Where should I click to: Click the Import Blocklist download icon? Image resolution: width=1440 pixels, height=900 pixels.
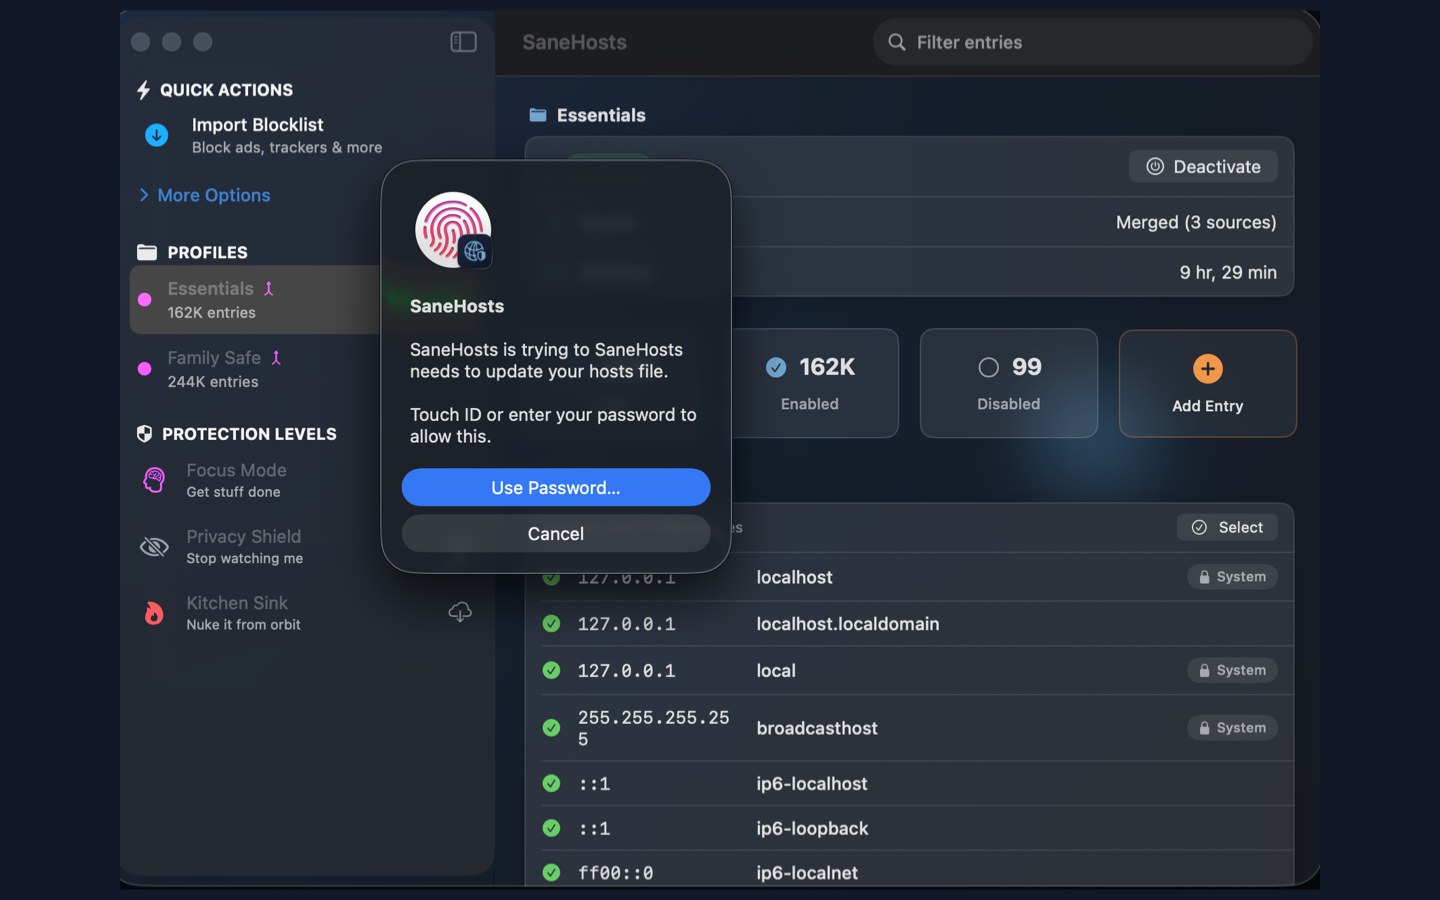click(157, 135)
